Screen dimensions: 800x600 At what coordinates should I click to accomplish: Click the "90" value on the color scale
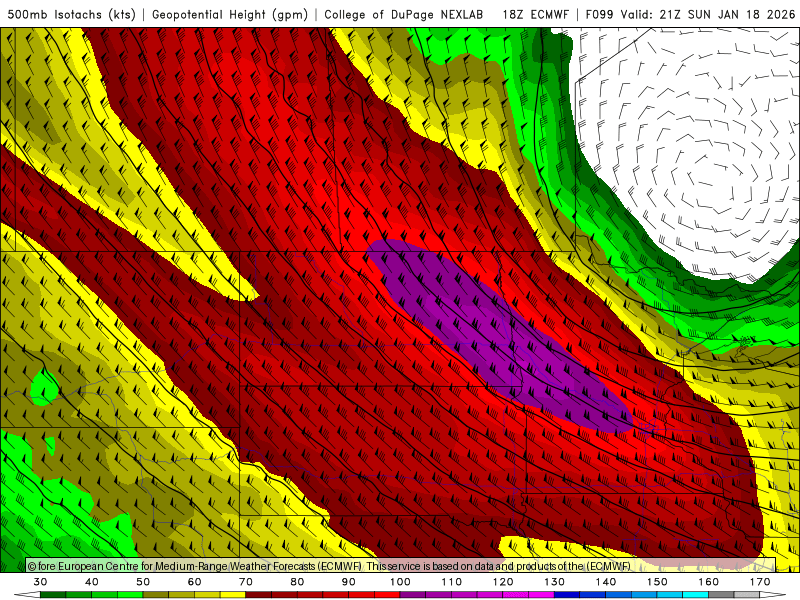point(348,582)
